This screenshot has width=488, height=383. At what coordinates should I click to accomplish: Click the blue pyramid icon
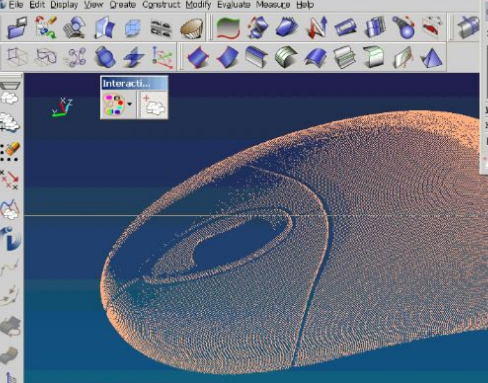coord(431,57)
